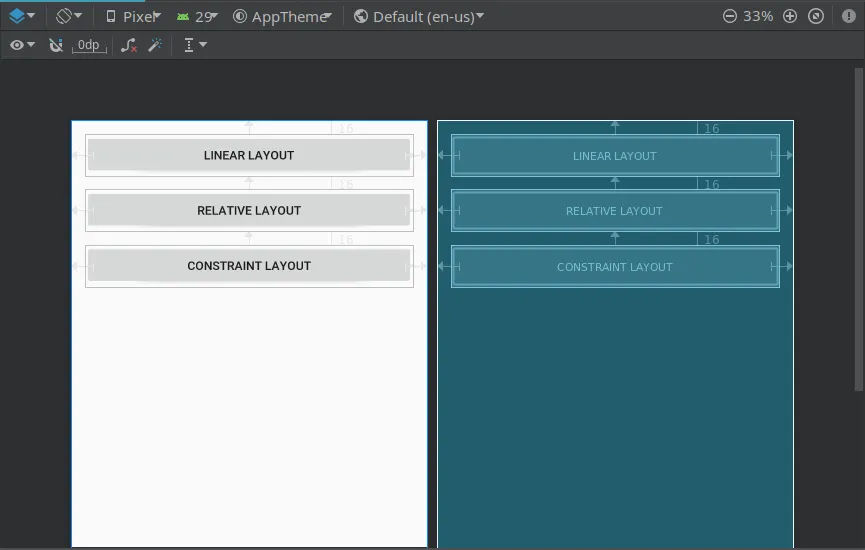Viewport: 865px width, 550px height.
Task: Click the zoom to fit screen icon
Action: (816, 16)
